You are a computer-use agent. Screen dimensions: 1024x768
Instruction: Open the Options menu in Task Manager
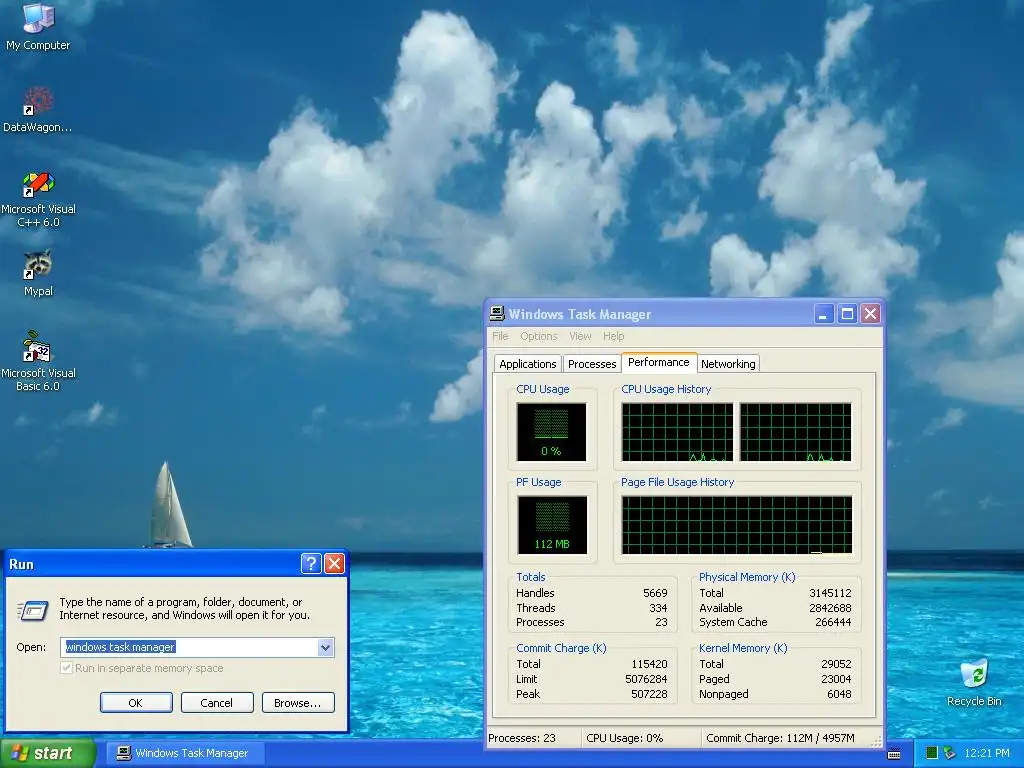pos(539,336)
